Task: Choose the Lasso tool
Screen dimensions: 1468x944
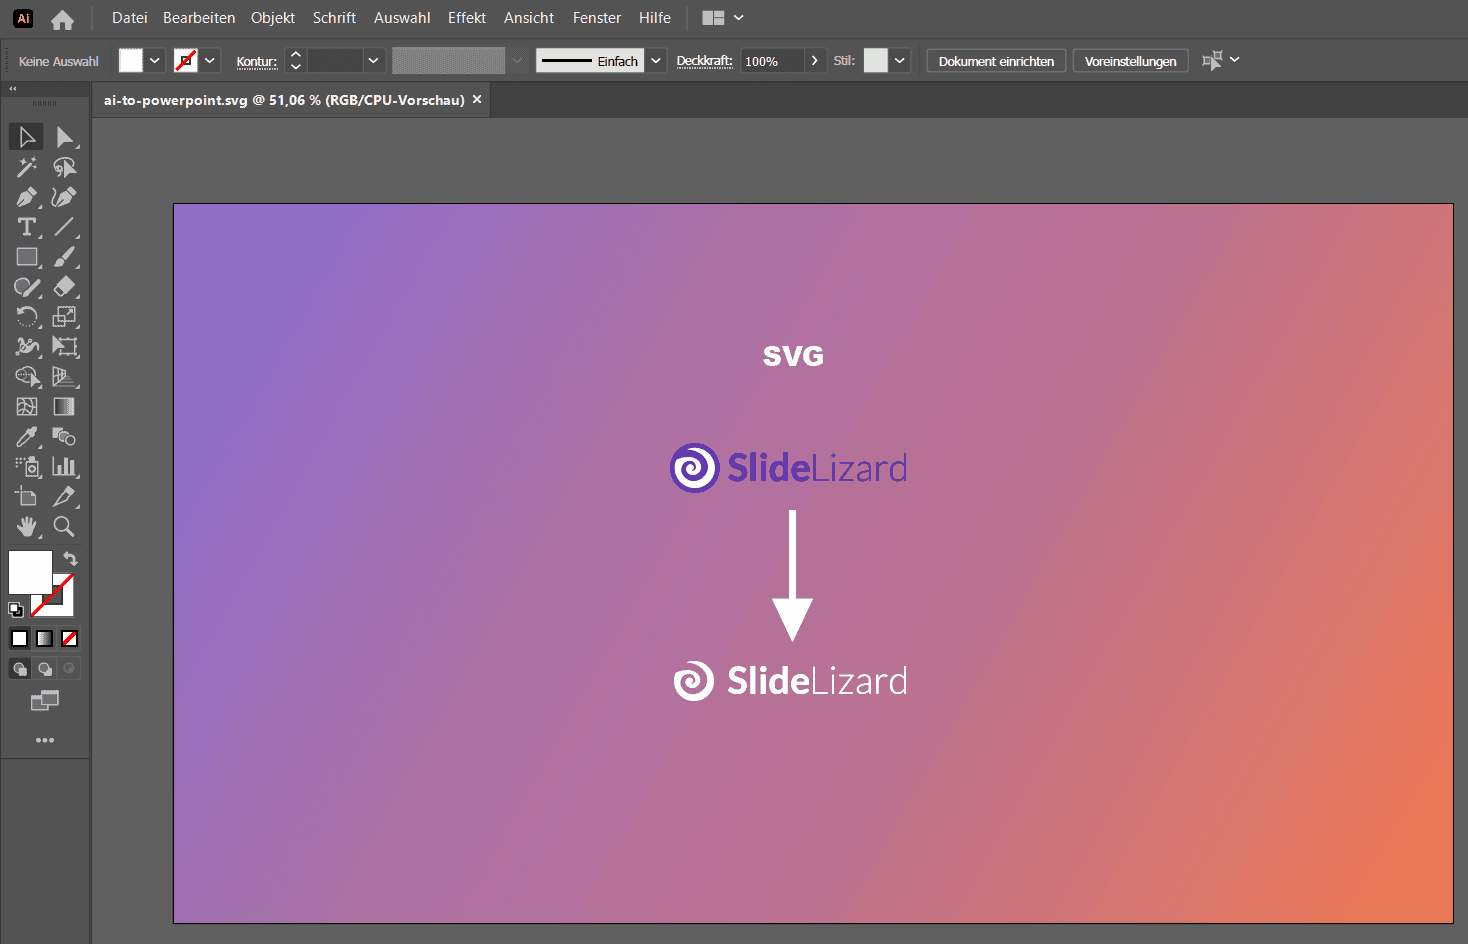Action: pos(65,167)
